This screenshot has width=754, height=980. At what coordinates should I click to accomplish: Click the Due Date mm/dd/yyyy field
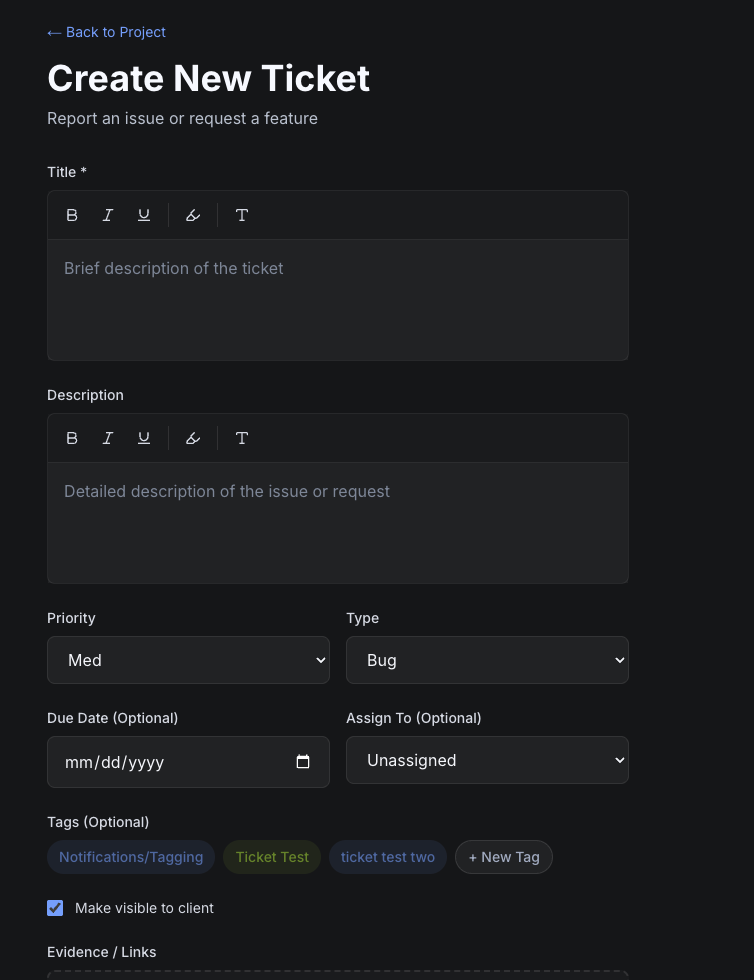(x=188, y=762)
